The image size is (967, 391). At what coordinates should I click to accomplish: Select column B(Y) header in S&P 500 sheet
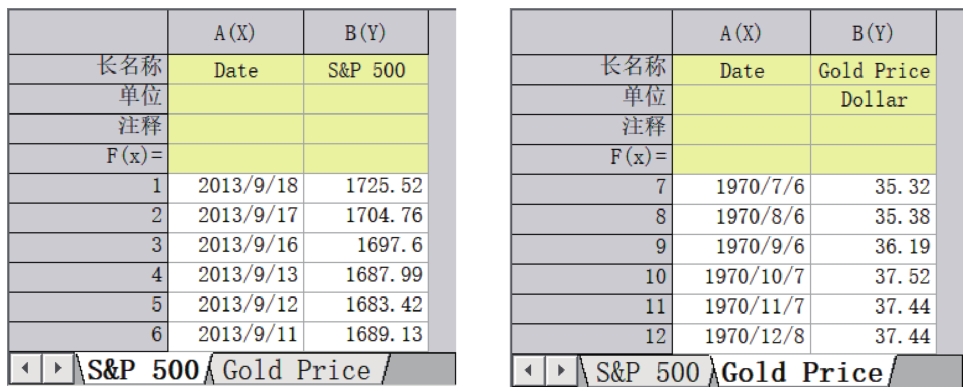click(x=366, y=32)
